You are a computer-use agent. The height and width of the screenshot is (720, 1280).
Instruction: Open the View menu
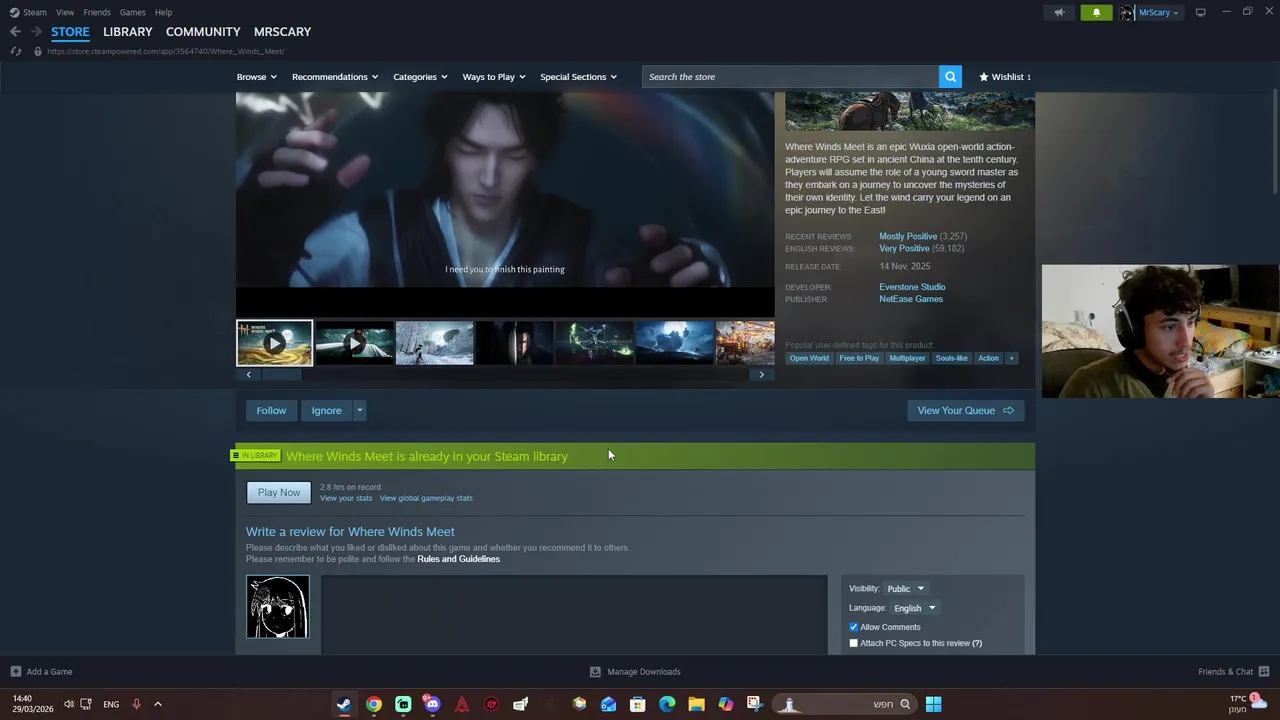(x=65, y=12)
